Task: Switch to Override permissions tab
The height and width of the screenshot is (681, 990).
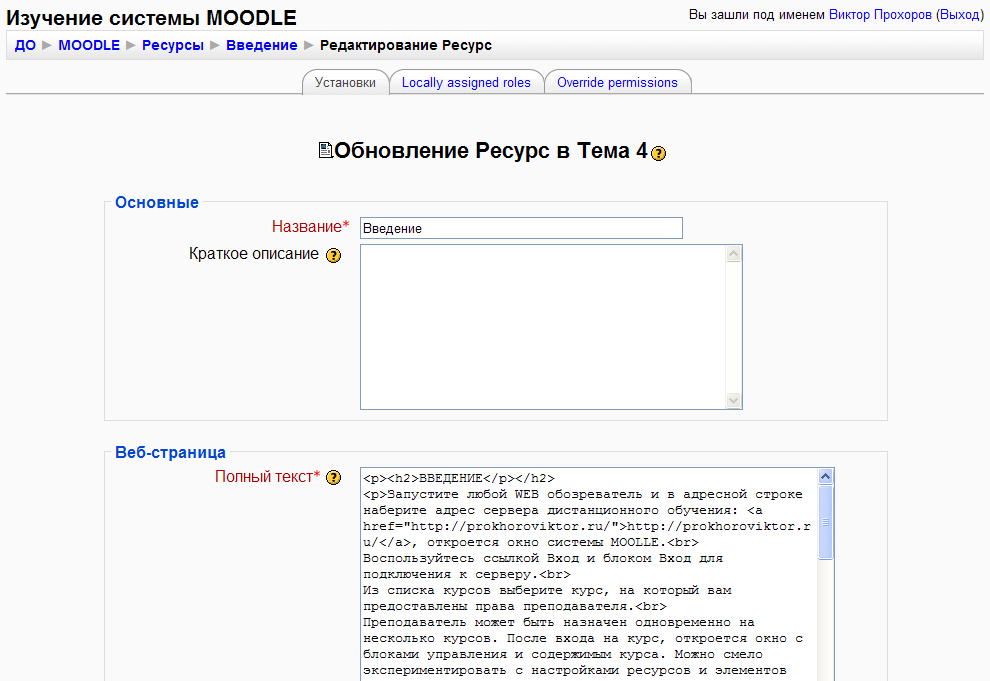Action: (617, 83)
